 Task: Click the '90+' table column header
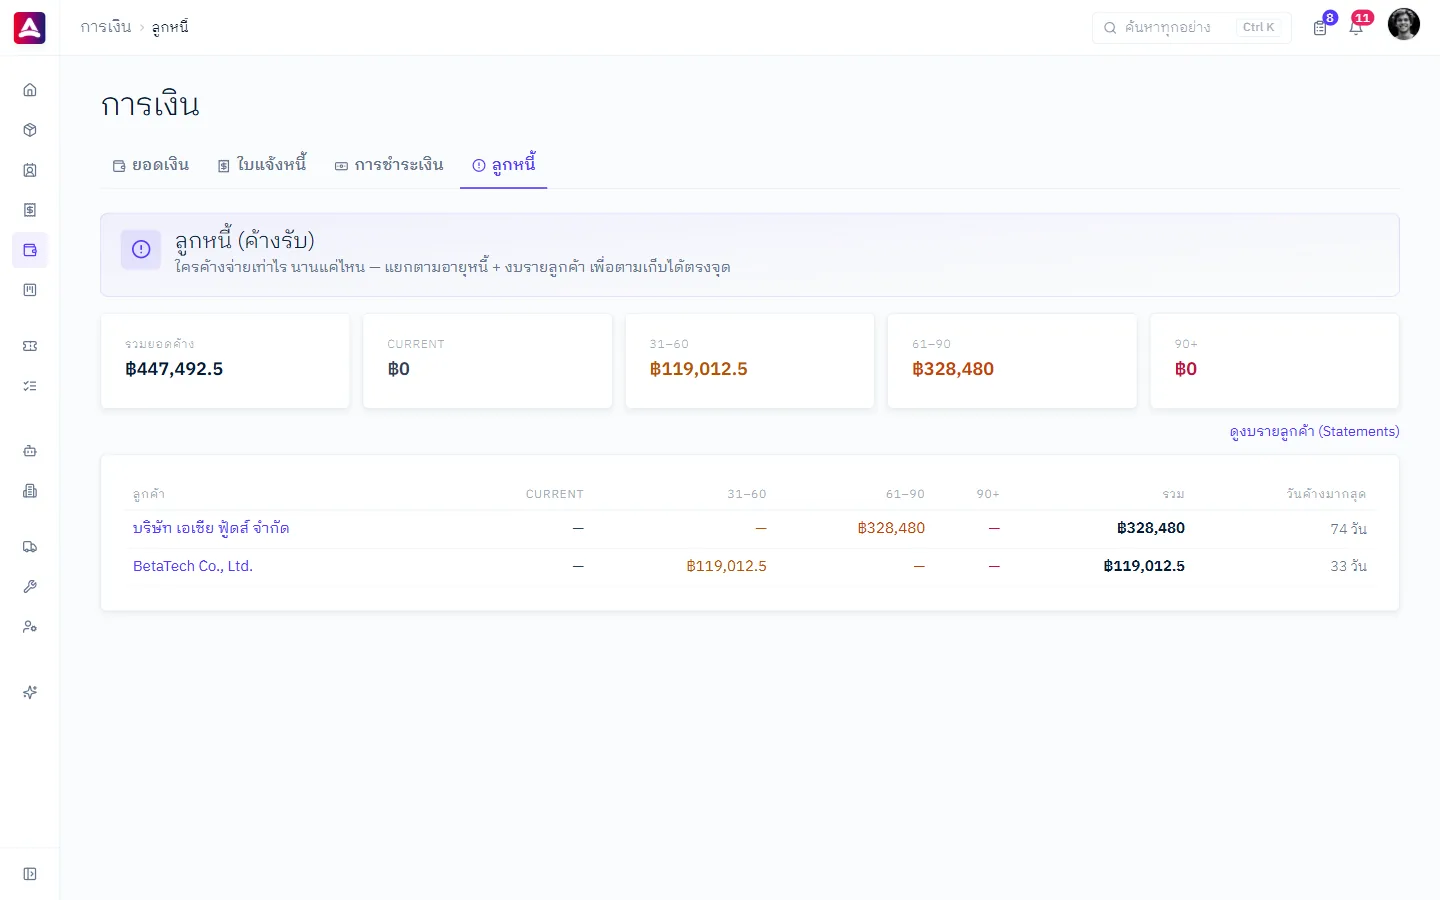point(988,494)
